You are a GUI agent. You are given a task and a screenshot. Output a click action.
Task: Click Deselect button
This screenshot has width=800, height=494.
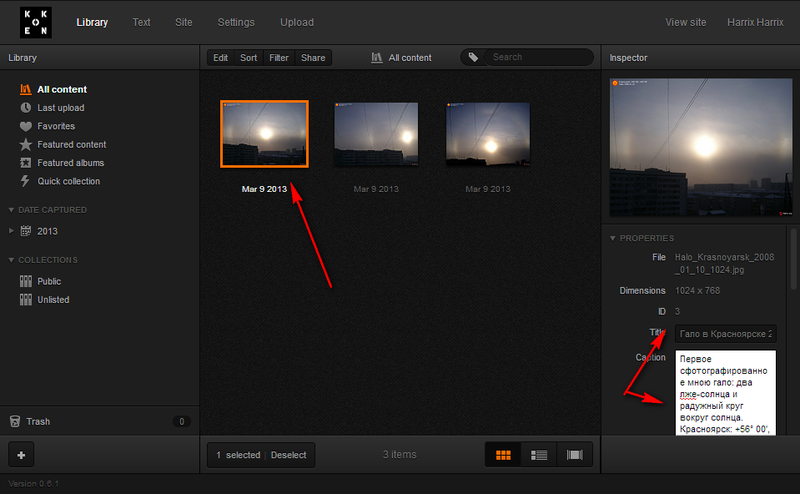click(288, 455)
